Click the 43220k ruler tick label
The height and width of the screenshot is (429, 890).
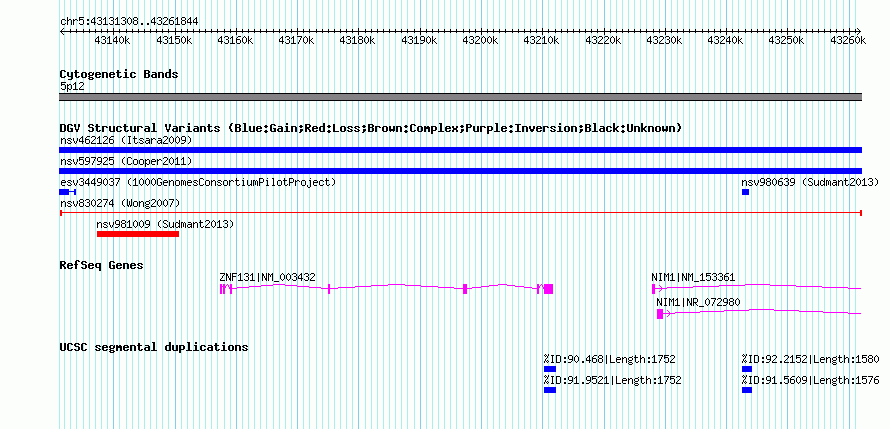click(603, 40)
